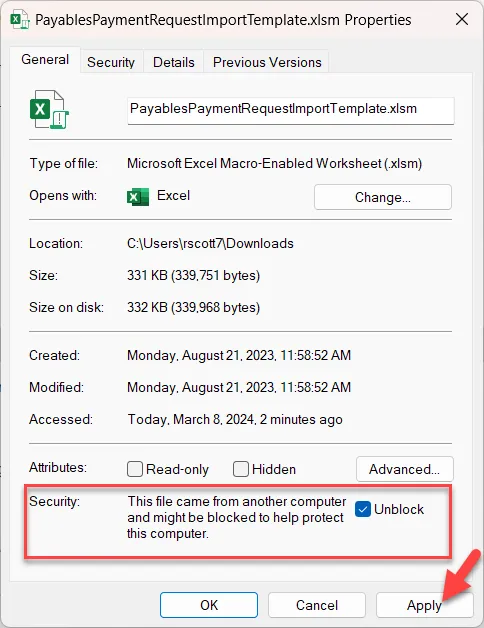This screenshot has width=484, height=628.
Task: Click the Excel file icon in title bar
Action: [x=20, y=20]
